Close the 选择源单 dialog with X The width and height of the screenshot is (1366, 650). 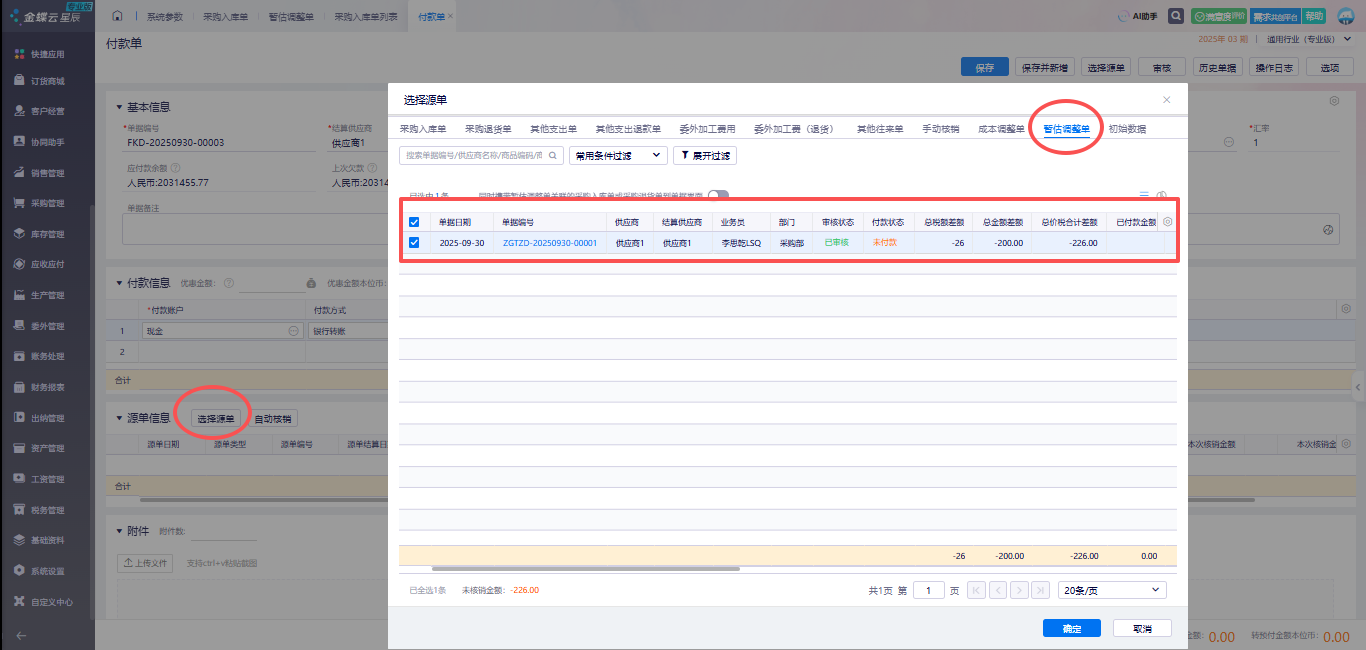point(1166,100)
